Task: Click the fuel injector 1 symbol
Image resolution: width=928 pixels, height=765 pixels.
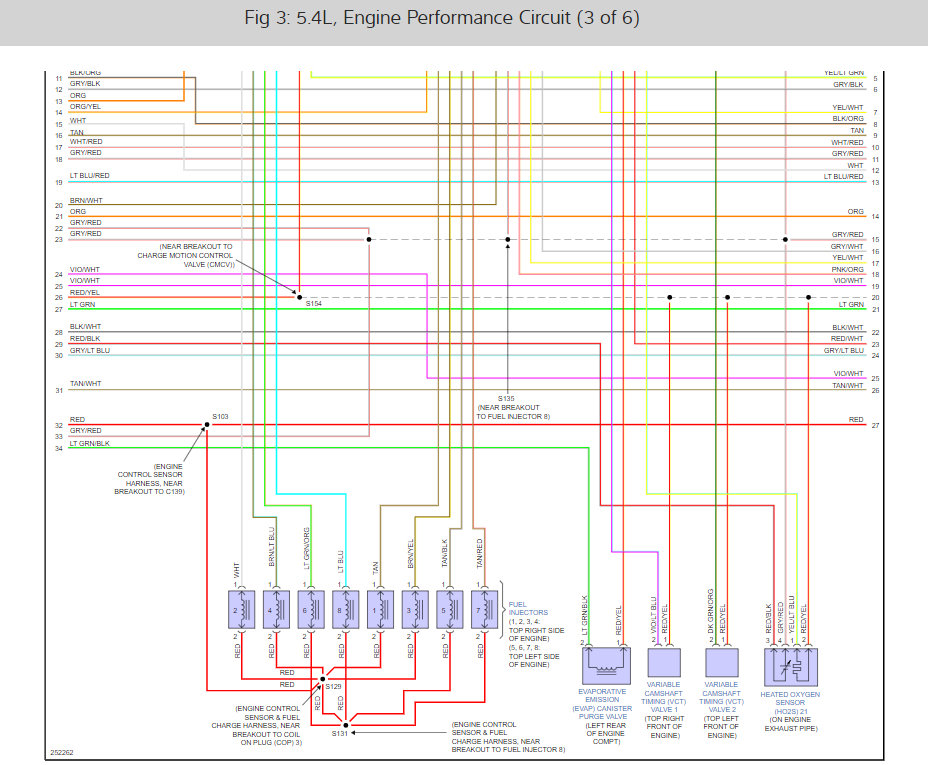Action: (381, 609)
